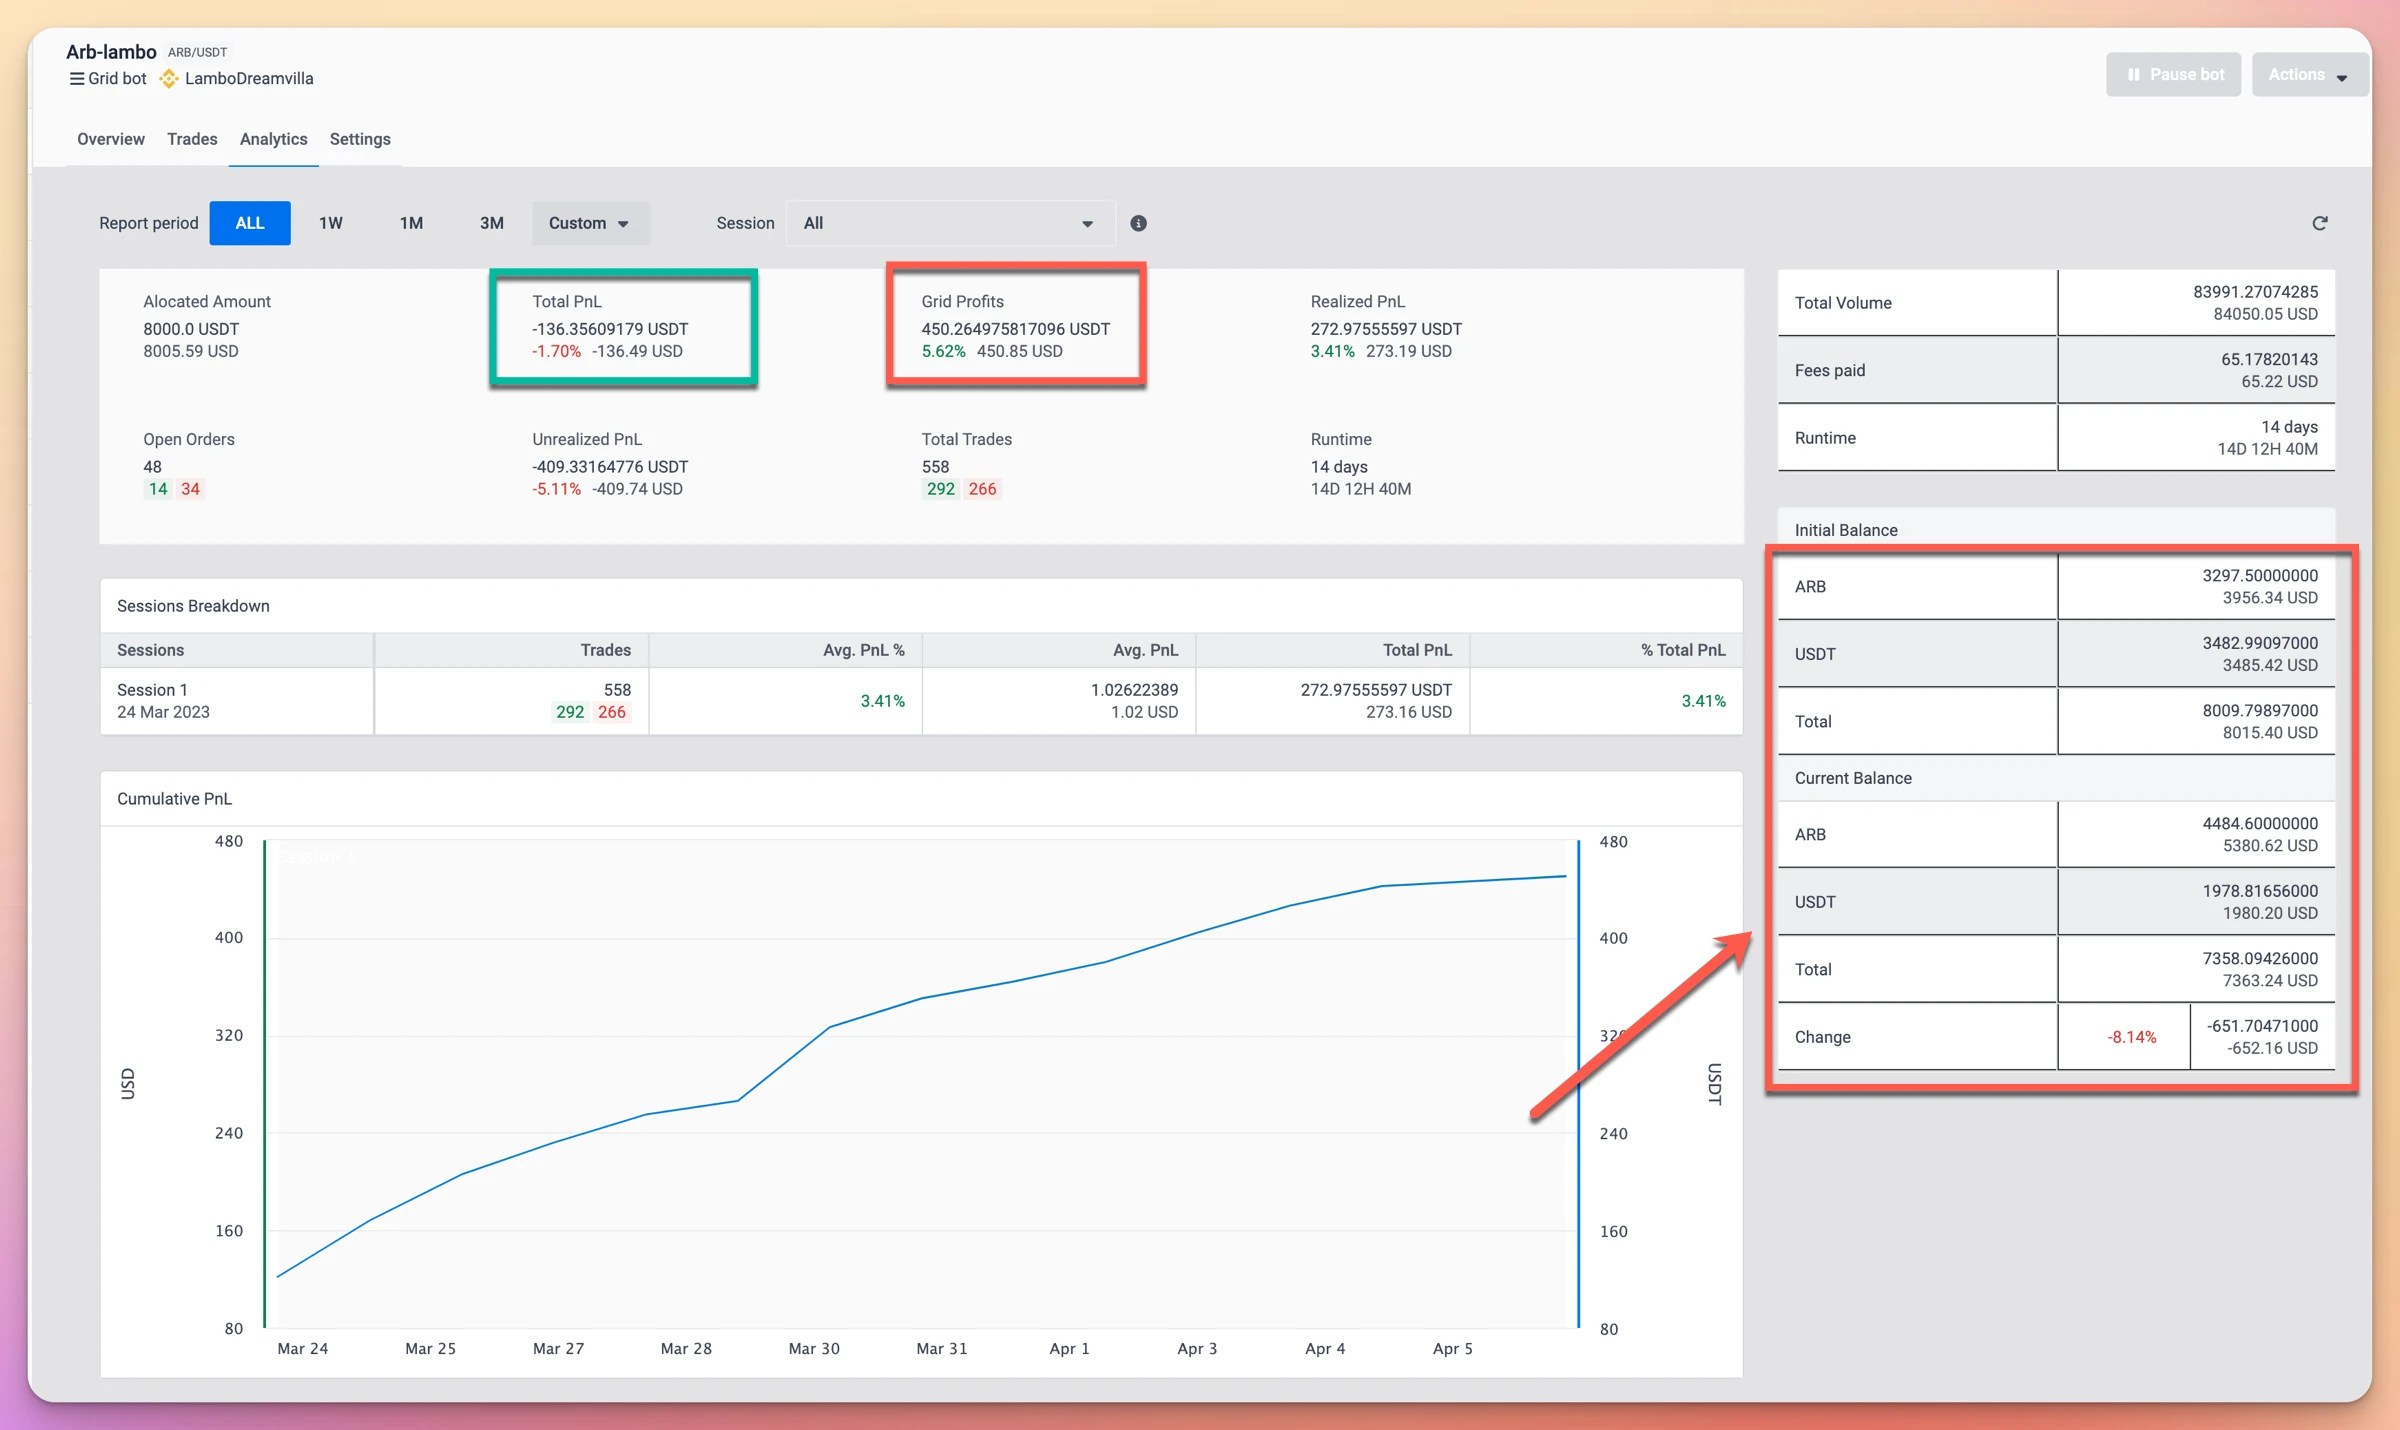Click the Total PnL column header
The width and height of the screenshot is (2400, 1430).
point(1416,650)
